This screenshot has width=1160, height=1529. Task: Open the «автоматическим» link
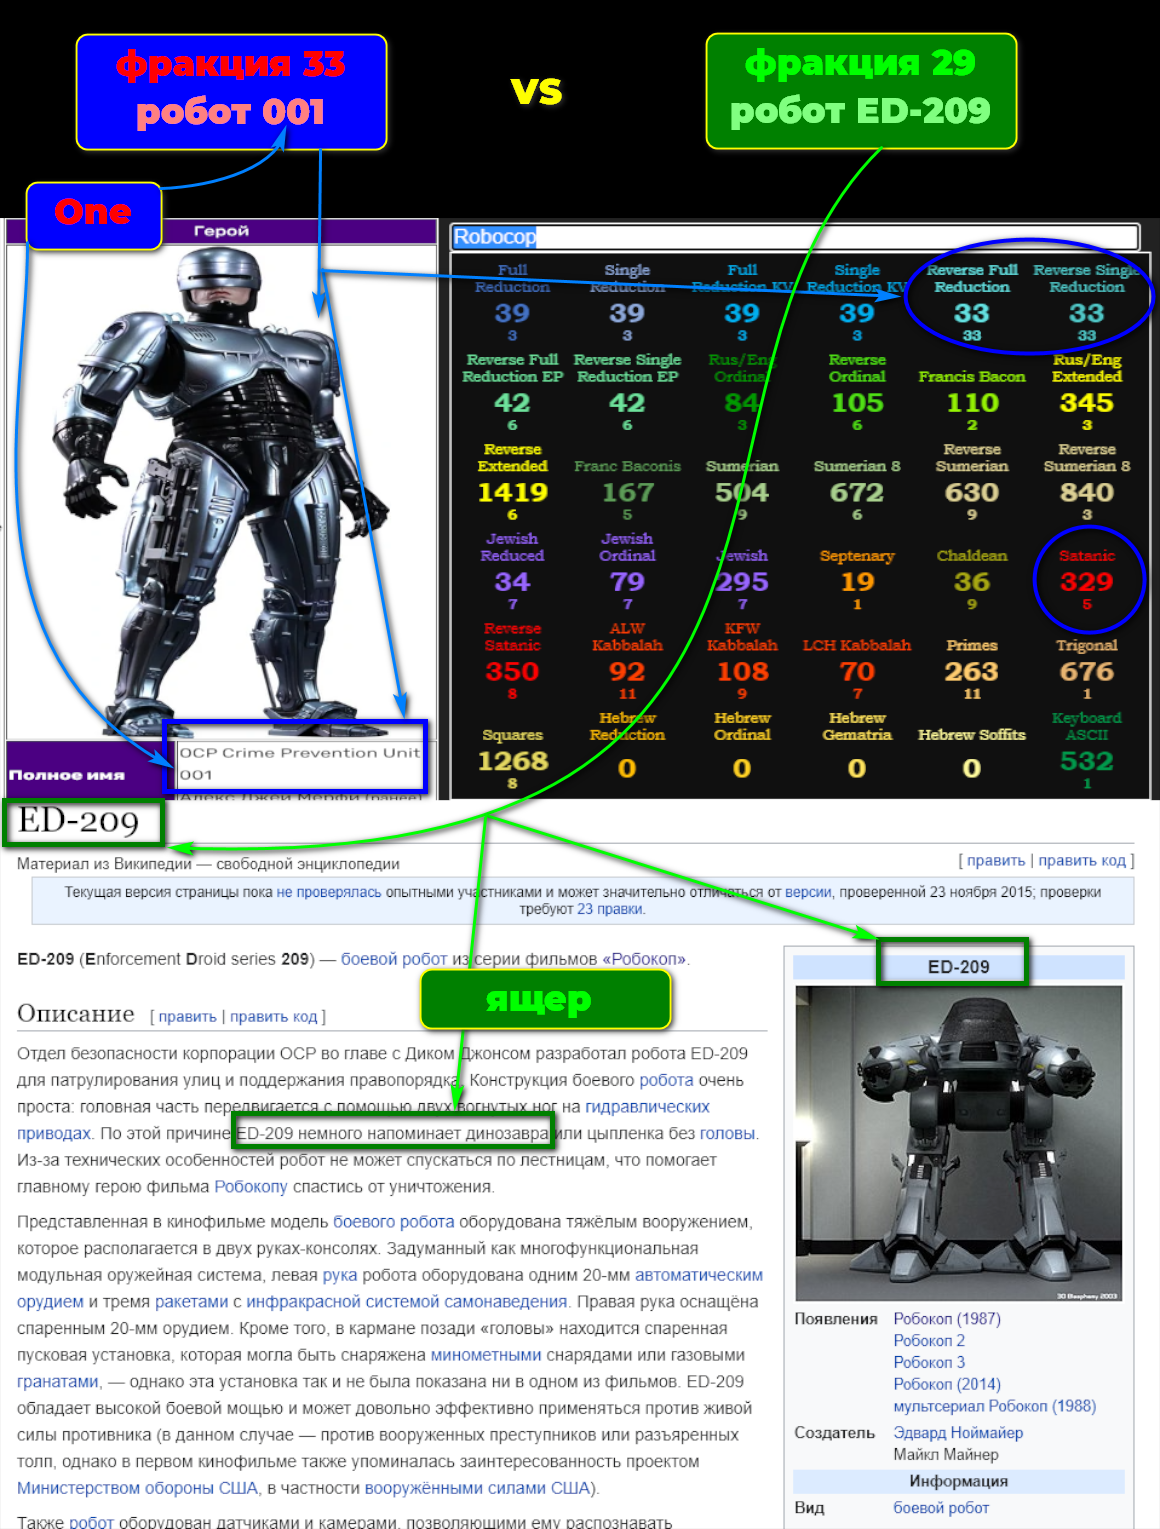[x=699, y=1275]
